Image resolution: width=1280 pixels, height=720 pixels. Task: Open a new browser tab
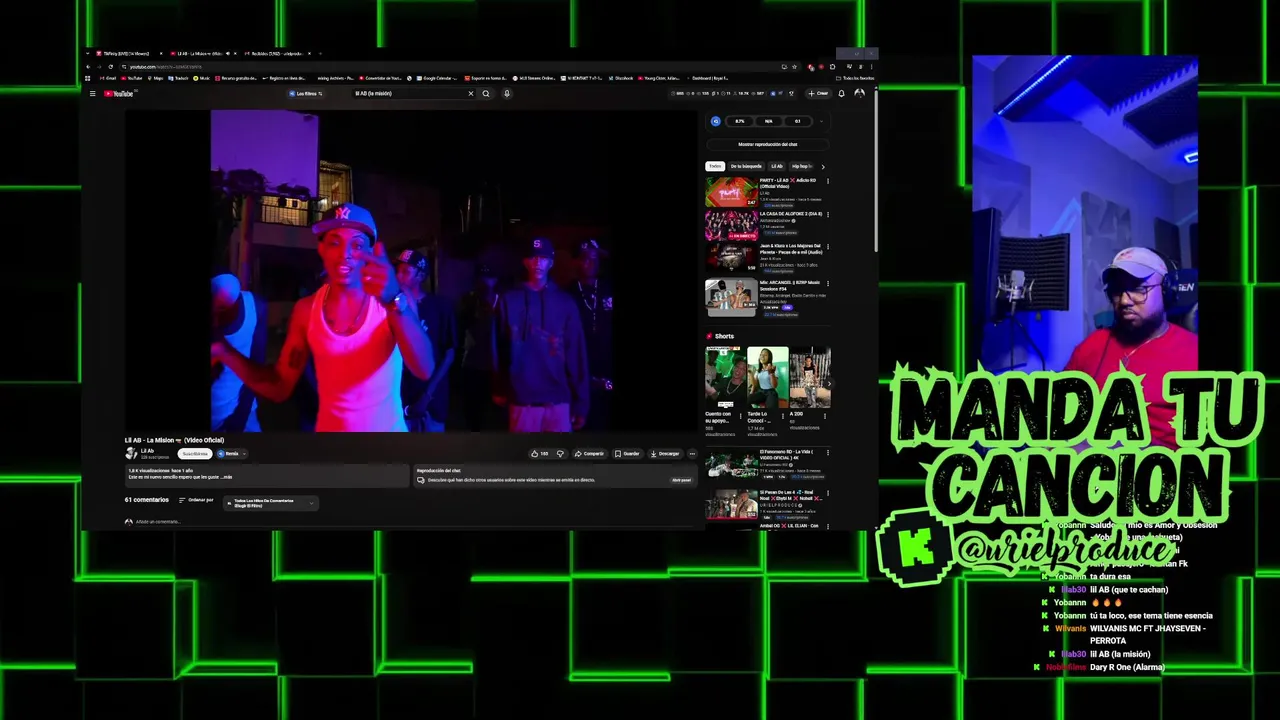tap(320, 53)
